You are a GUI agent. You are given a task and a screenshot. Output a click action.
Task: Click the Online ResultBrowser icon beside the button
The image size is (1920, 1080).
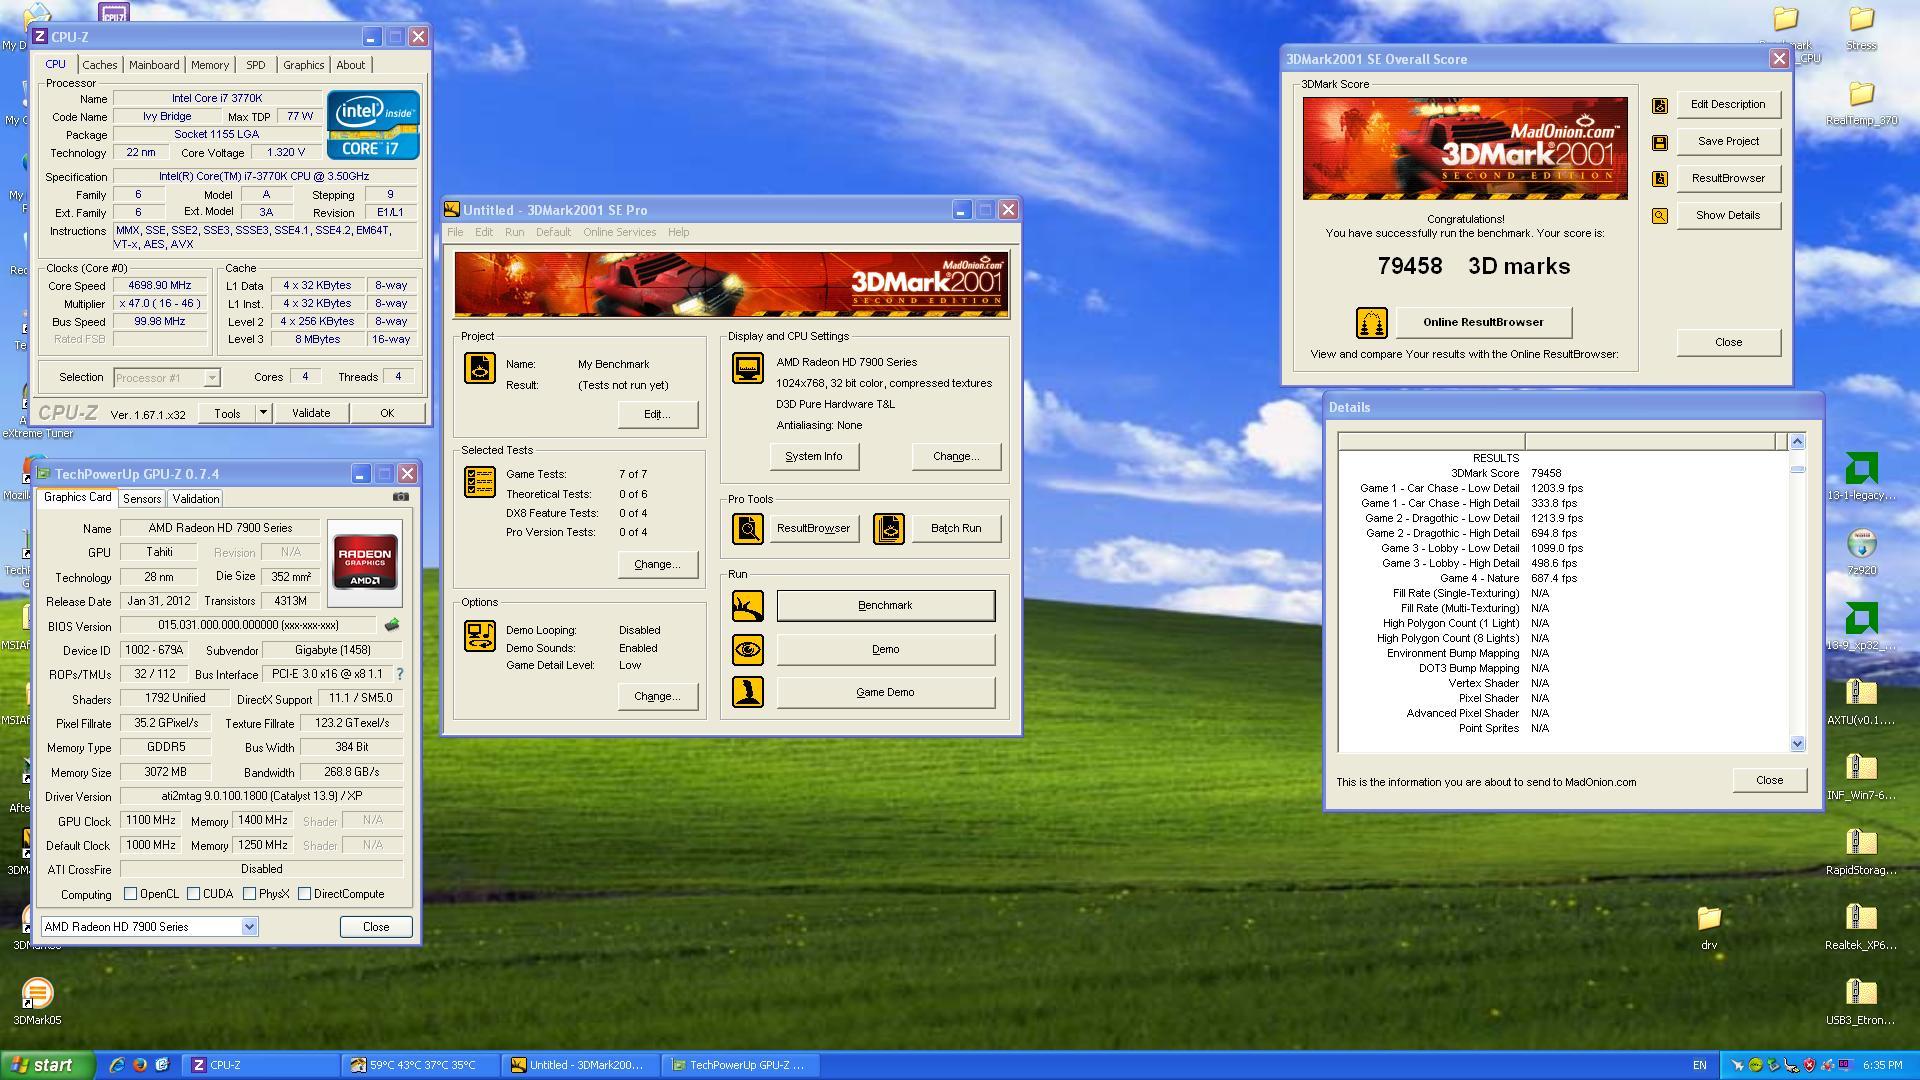tap(1371, 323)
